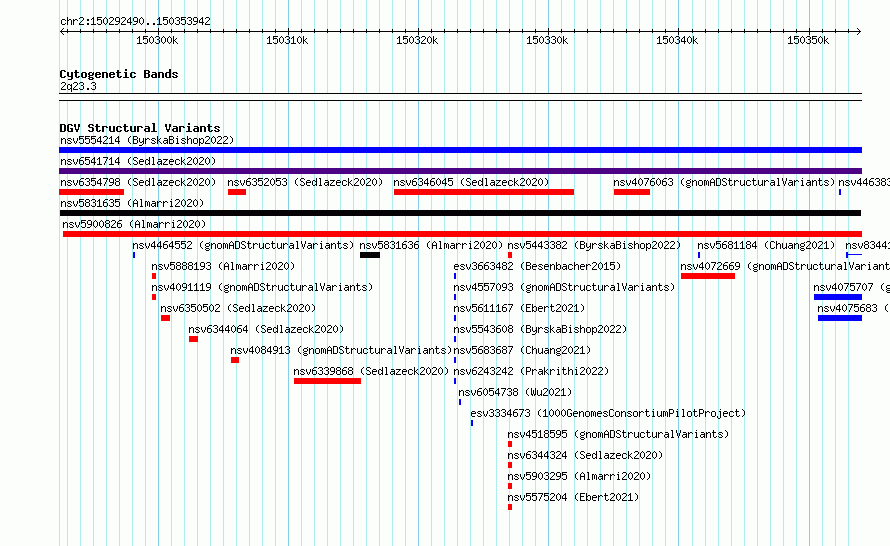Click the chr2:150292490..150353942 coordinates text
Viewport: 890px width, 546px height.
click(x=135, y=21)
